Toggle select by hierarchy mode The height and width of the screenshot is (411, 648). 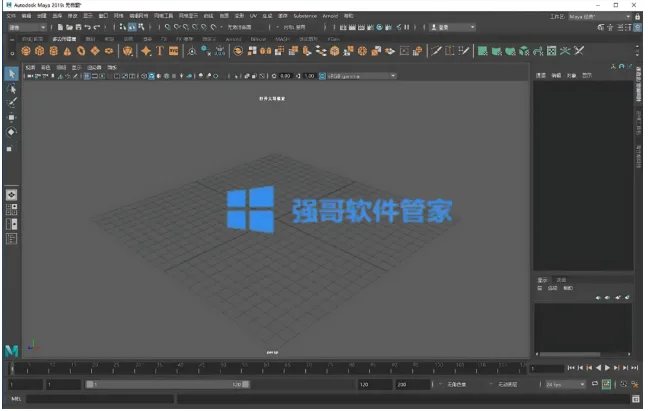[x=123, y=27]
